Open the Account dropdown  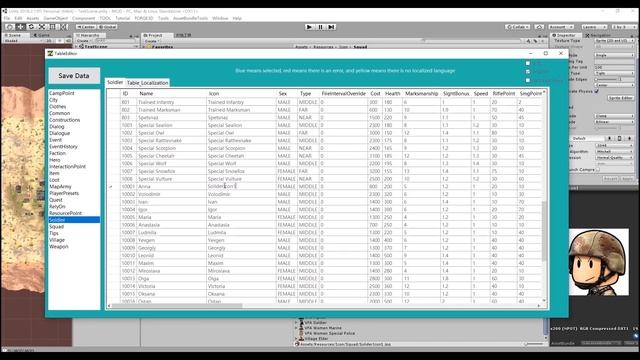[x=561, y=27]
